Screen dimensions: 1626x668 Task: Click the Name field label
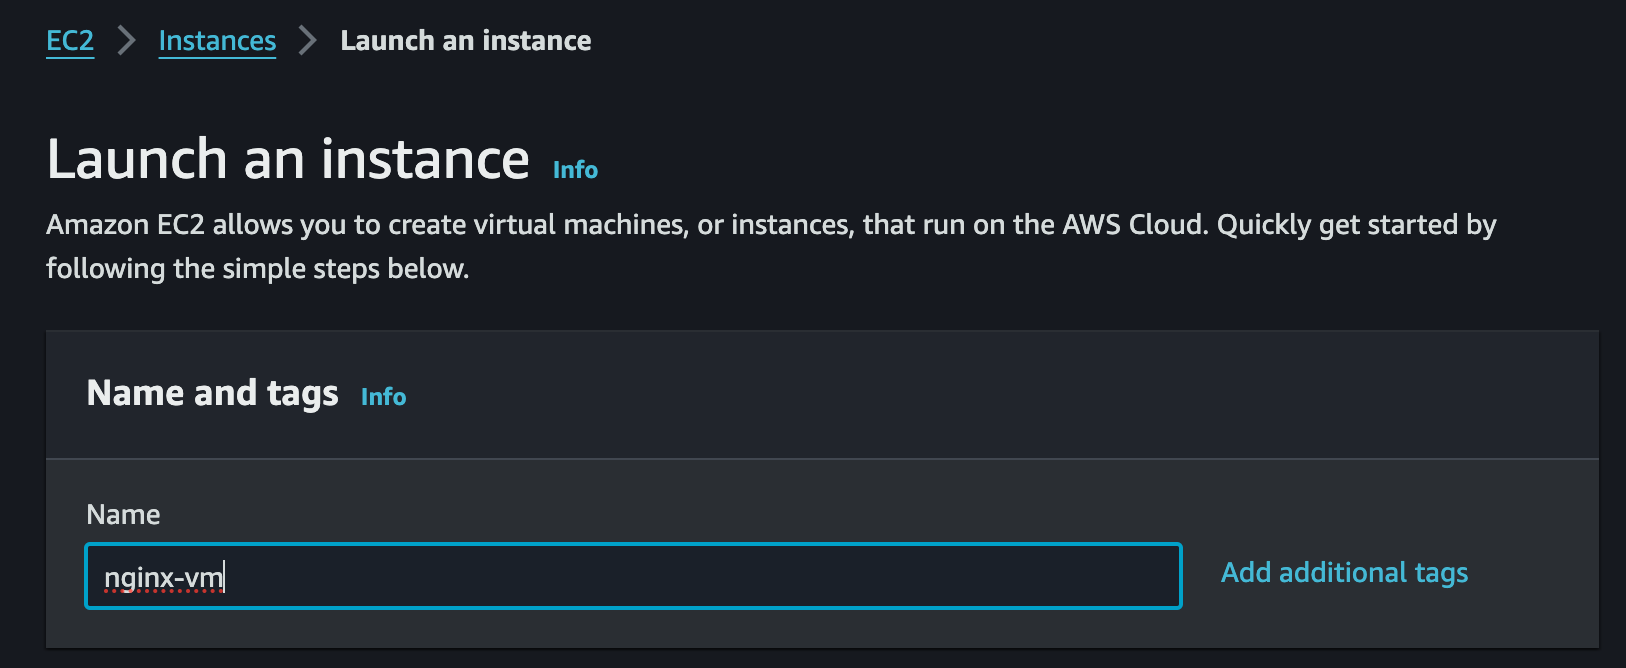pyautogui.click(x=122, y=514)
